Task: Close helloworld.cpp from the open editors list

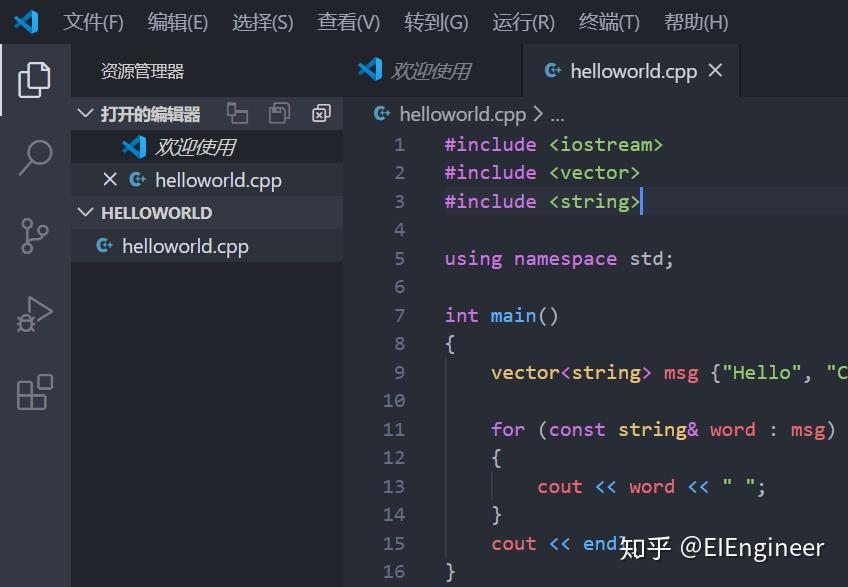Action: point(109,181)
